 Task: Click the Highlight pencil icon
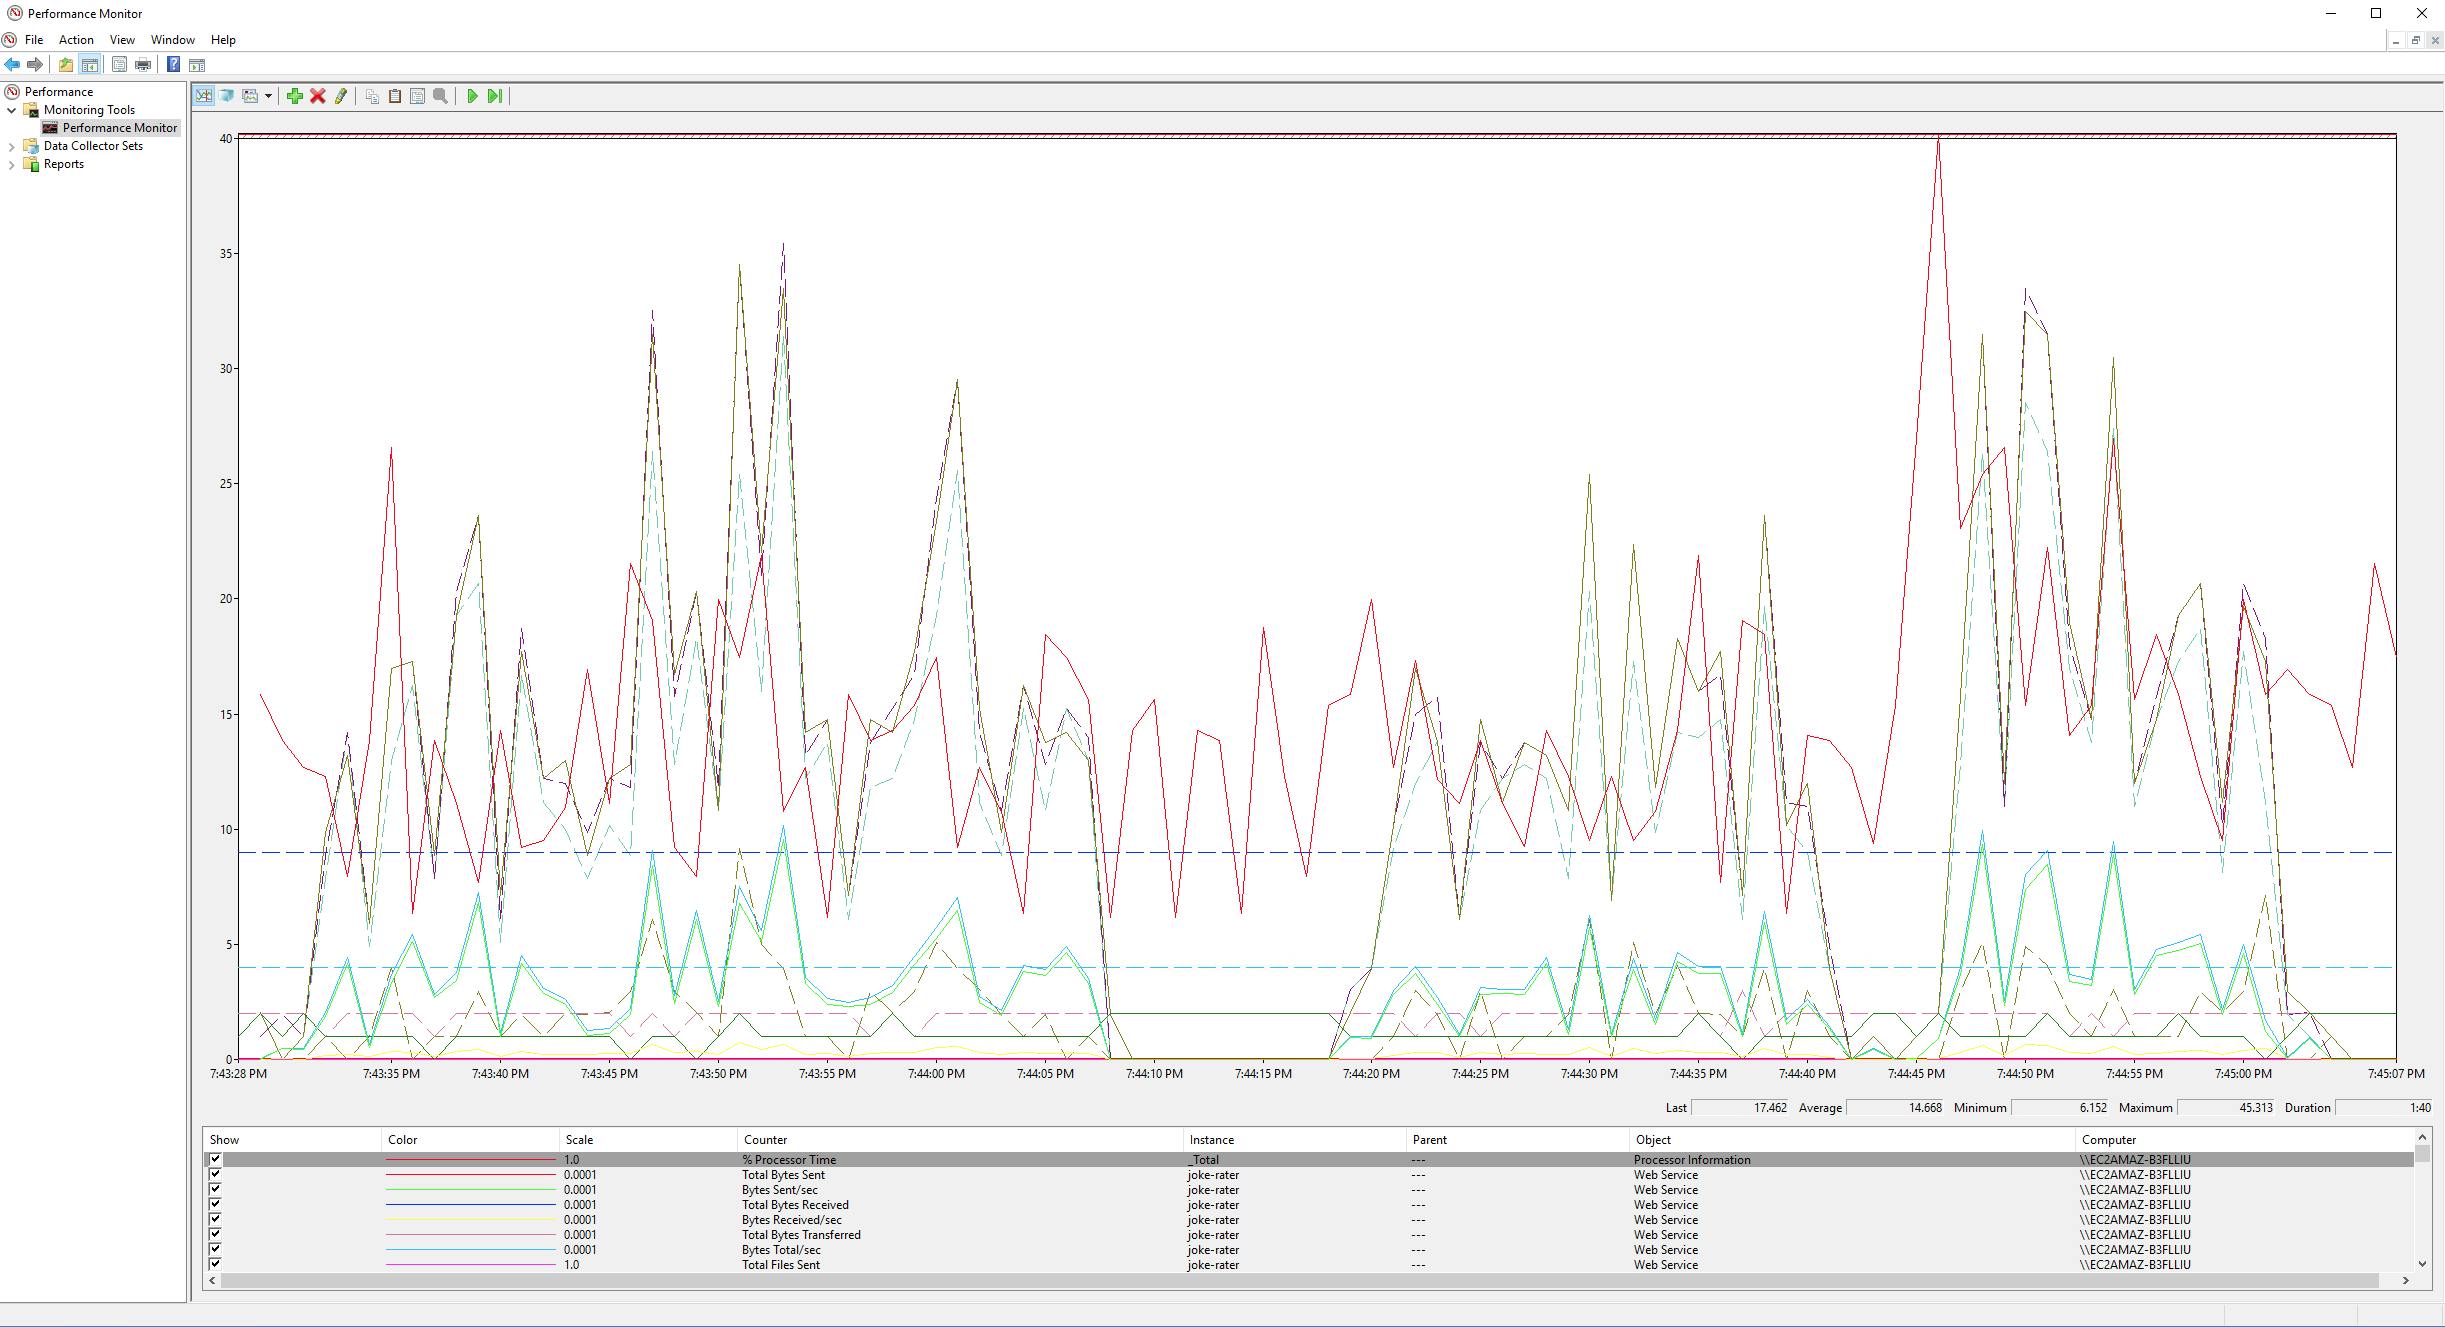point(341,96)
